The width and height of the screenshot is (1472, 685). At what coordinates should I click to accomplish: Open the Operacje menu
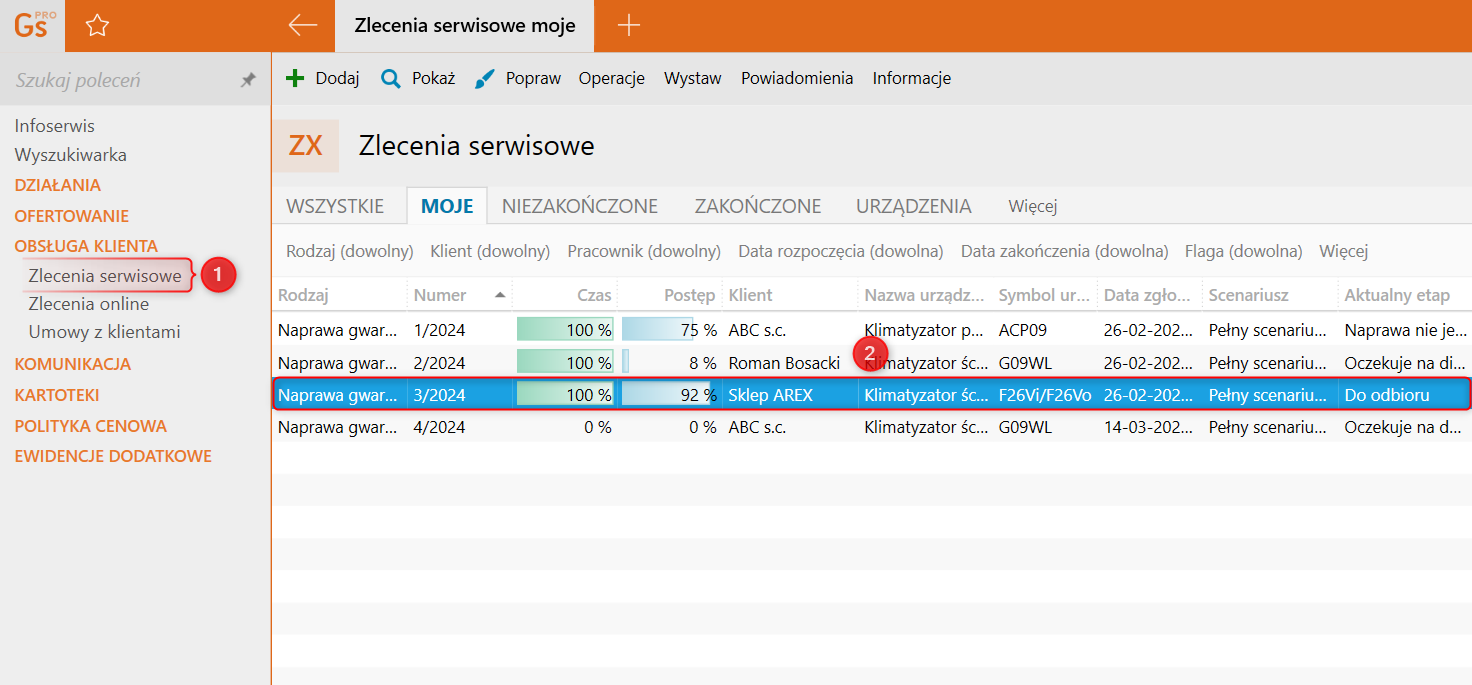[x=611, y=78]
